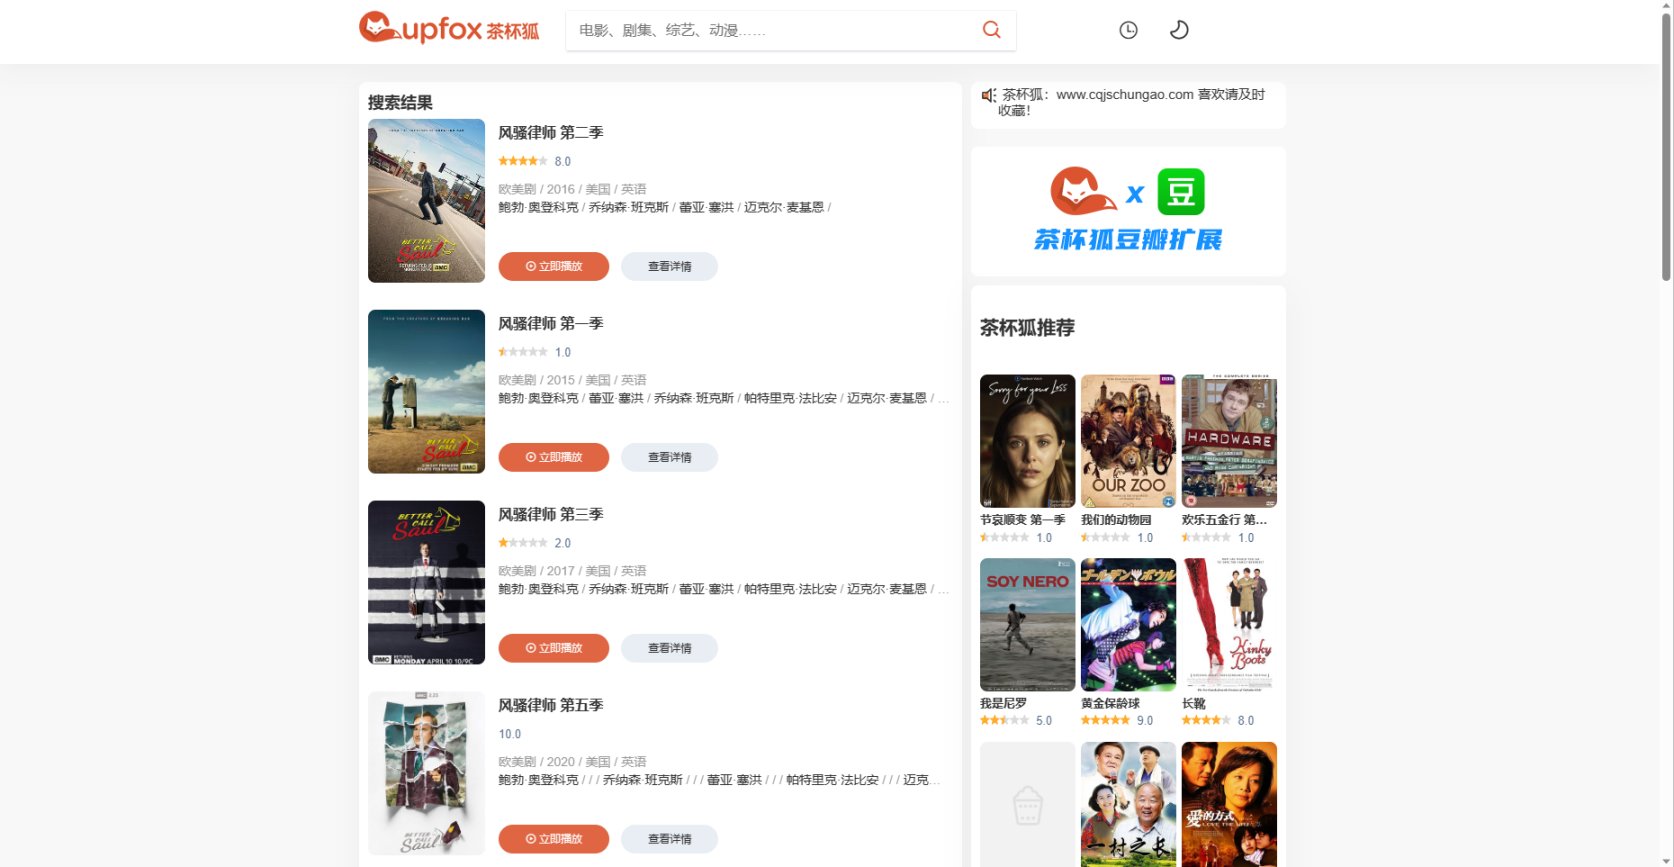Play 风骚律师 第三季 now
This screenshot has height=867, width=1674.
coord(554,648)
